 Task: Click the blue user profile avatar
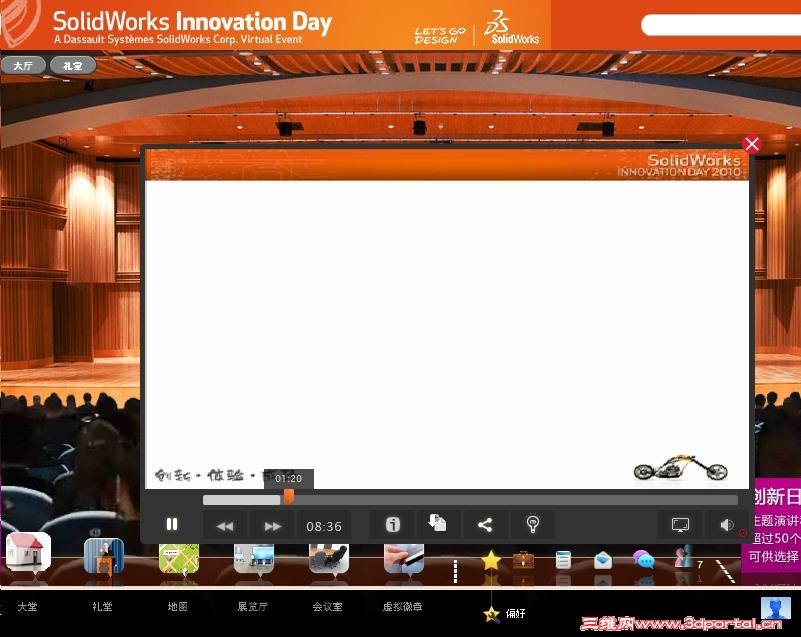tap(775, 608)
